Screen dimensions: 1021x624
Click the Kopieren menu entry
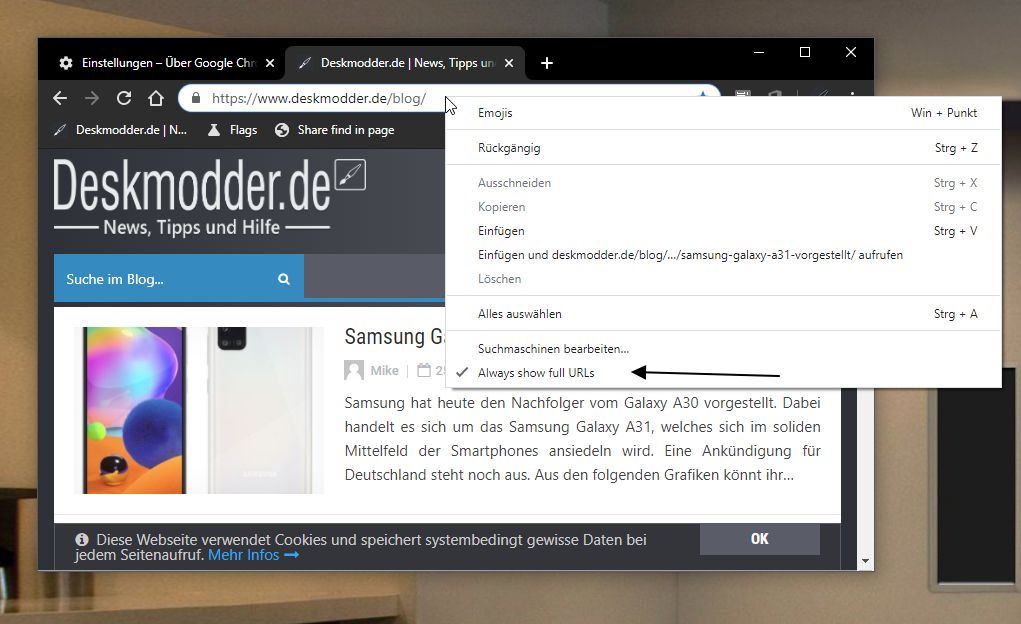pyautogui.click(x=723, y=206)
